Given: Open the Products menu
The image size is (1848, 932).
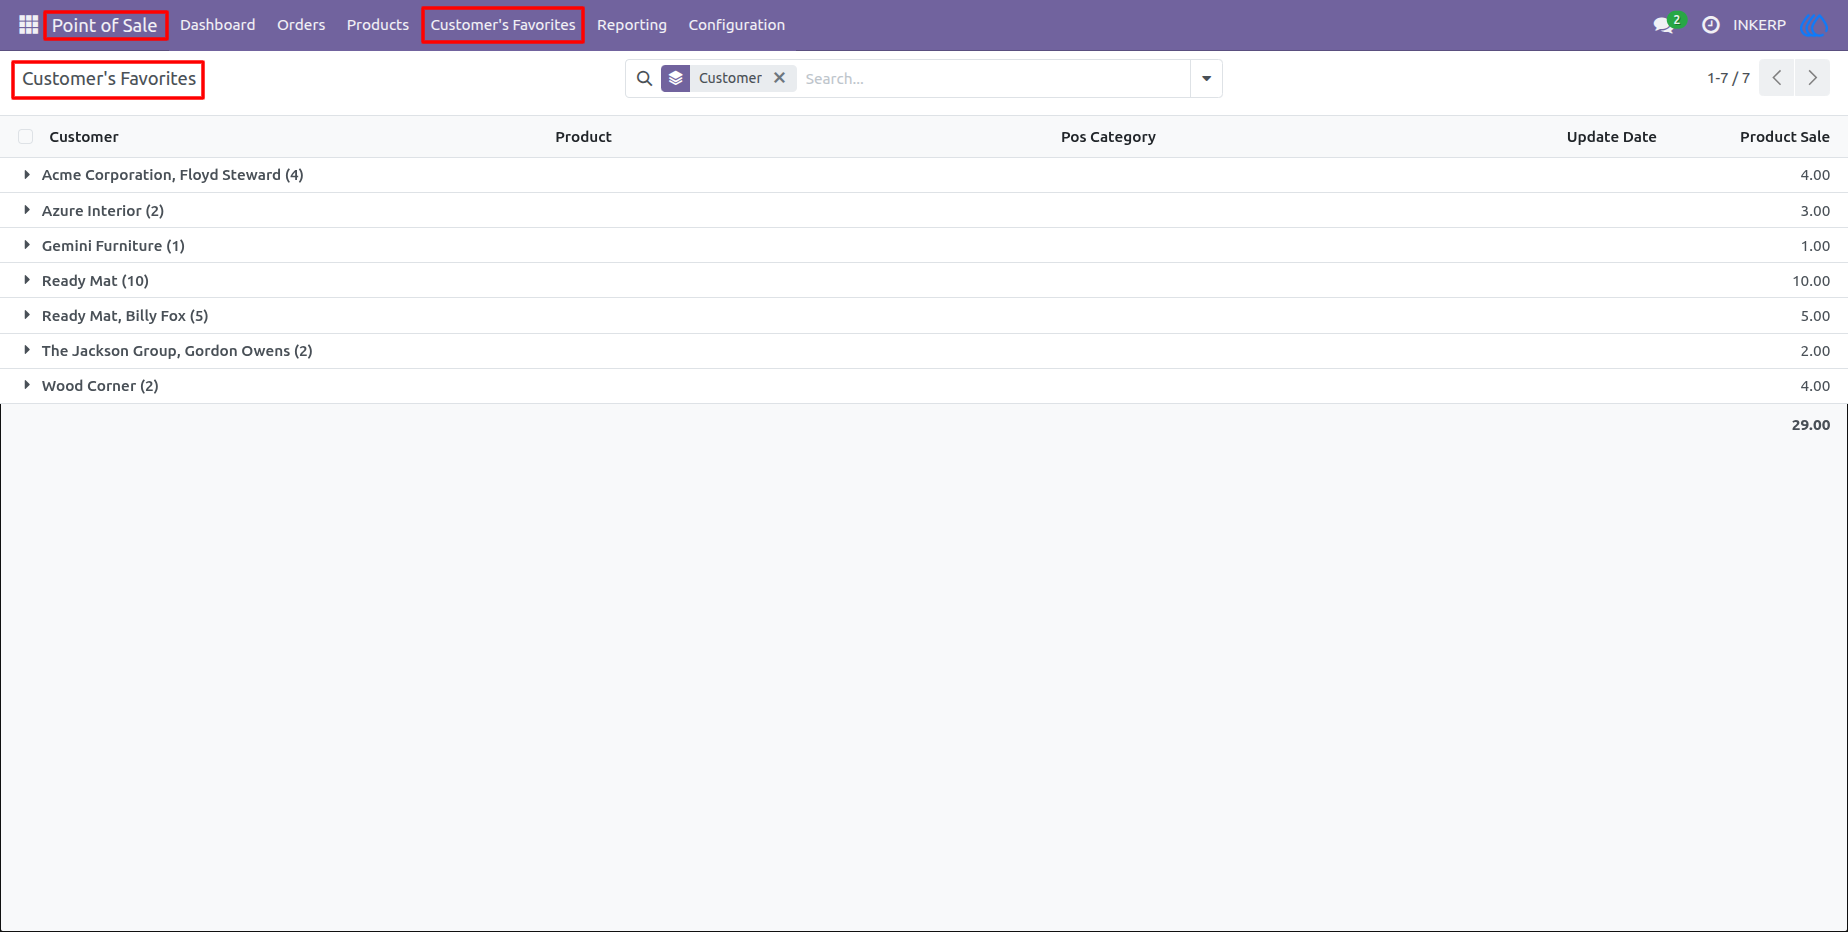Looking at the screenshot, I should tap(377, 25).
